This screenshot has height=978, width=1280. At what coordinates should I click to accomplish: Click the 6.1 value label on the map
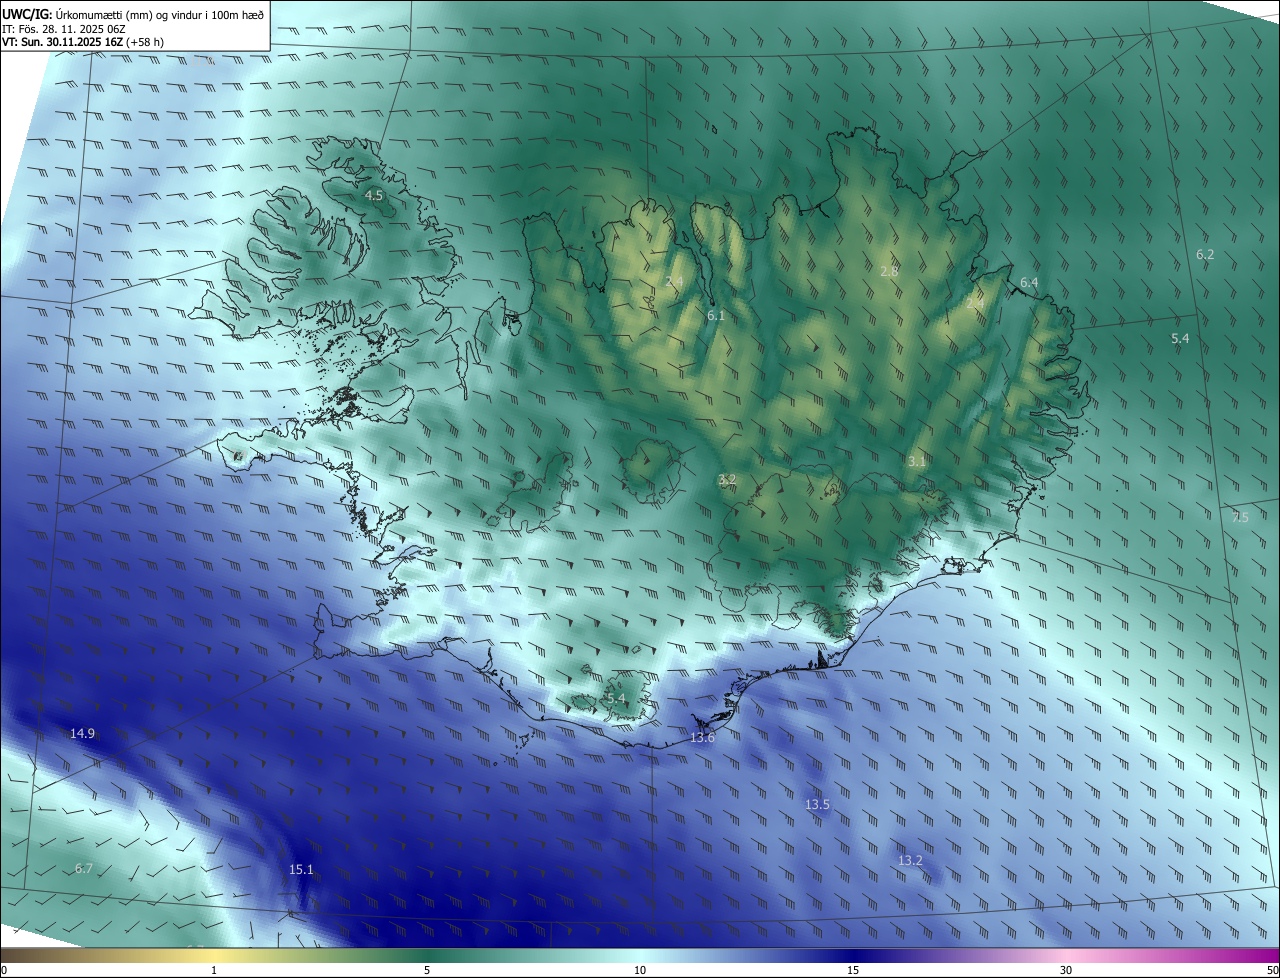pos(716,315)
